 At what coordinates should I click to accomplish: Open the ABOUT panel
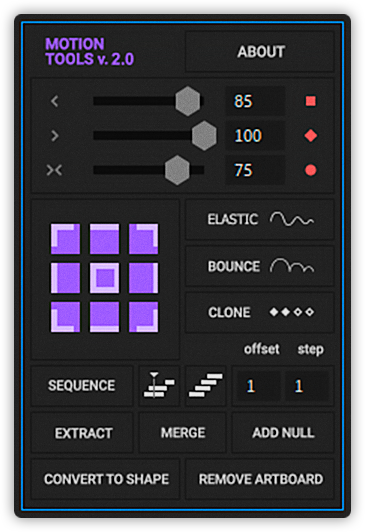point(260,52)
